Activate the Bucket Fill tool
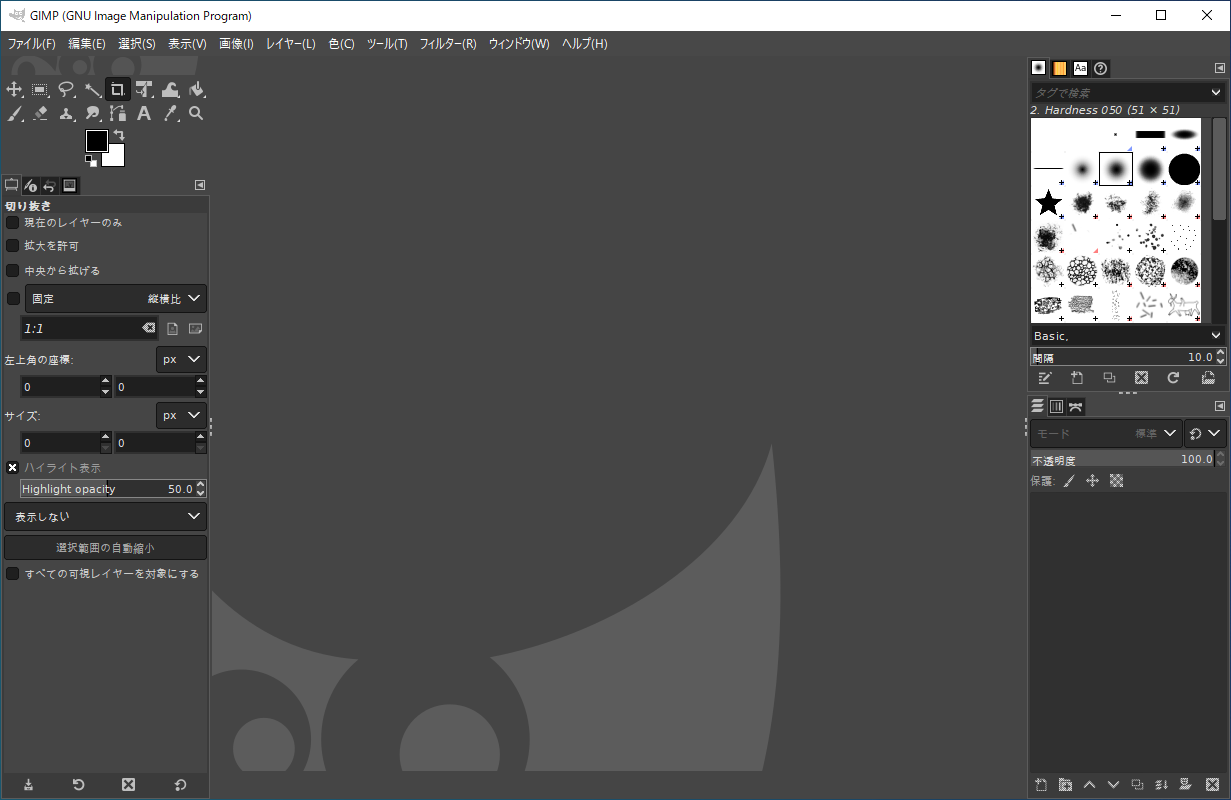Screen dimensions: 1231x800 (197, 89)
